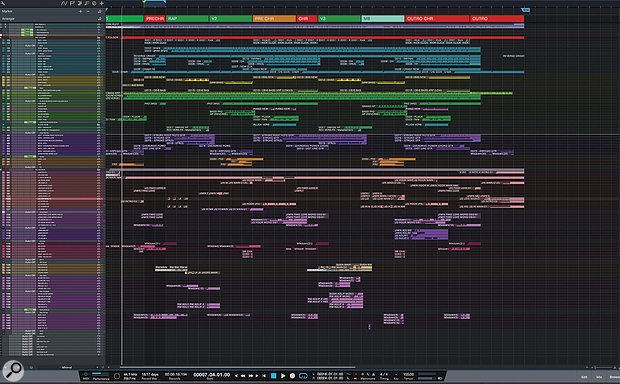Click the blue song end marker

click(x=525, y=10)
